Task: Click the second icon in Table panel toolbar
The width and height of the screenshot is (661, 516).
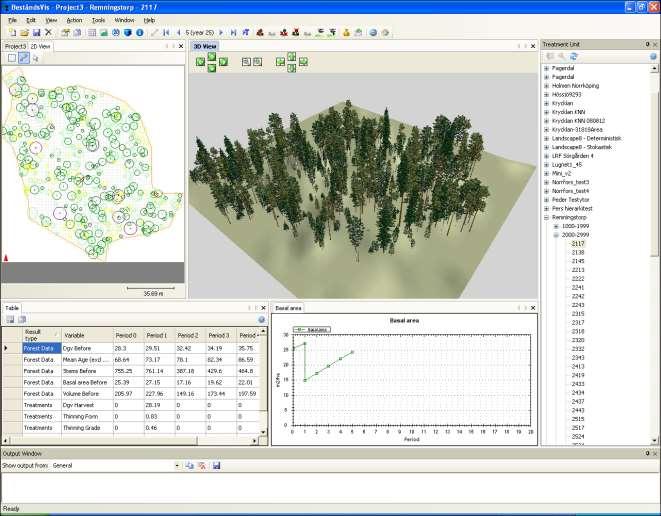Action: [x=22, y=320]
